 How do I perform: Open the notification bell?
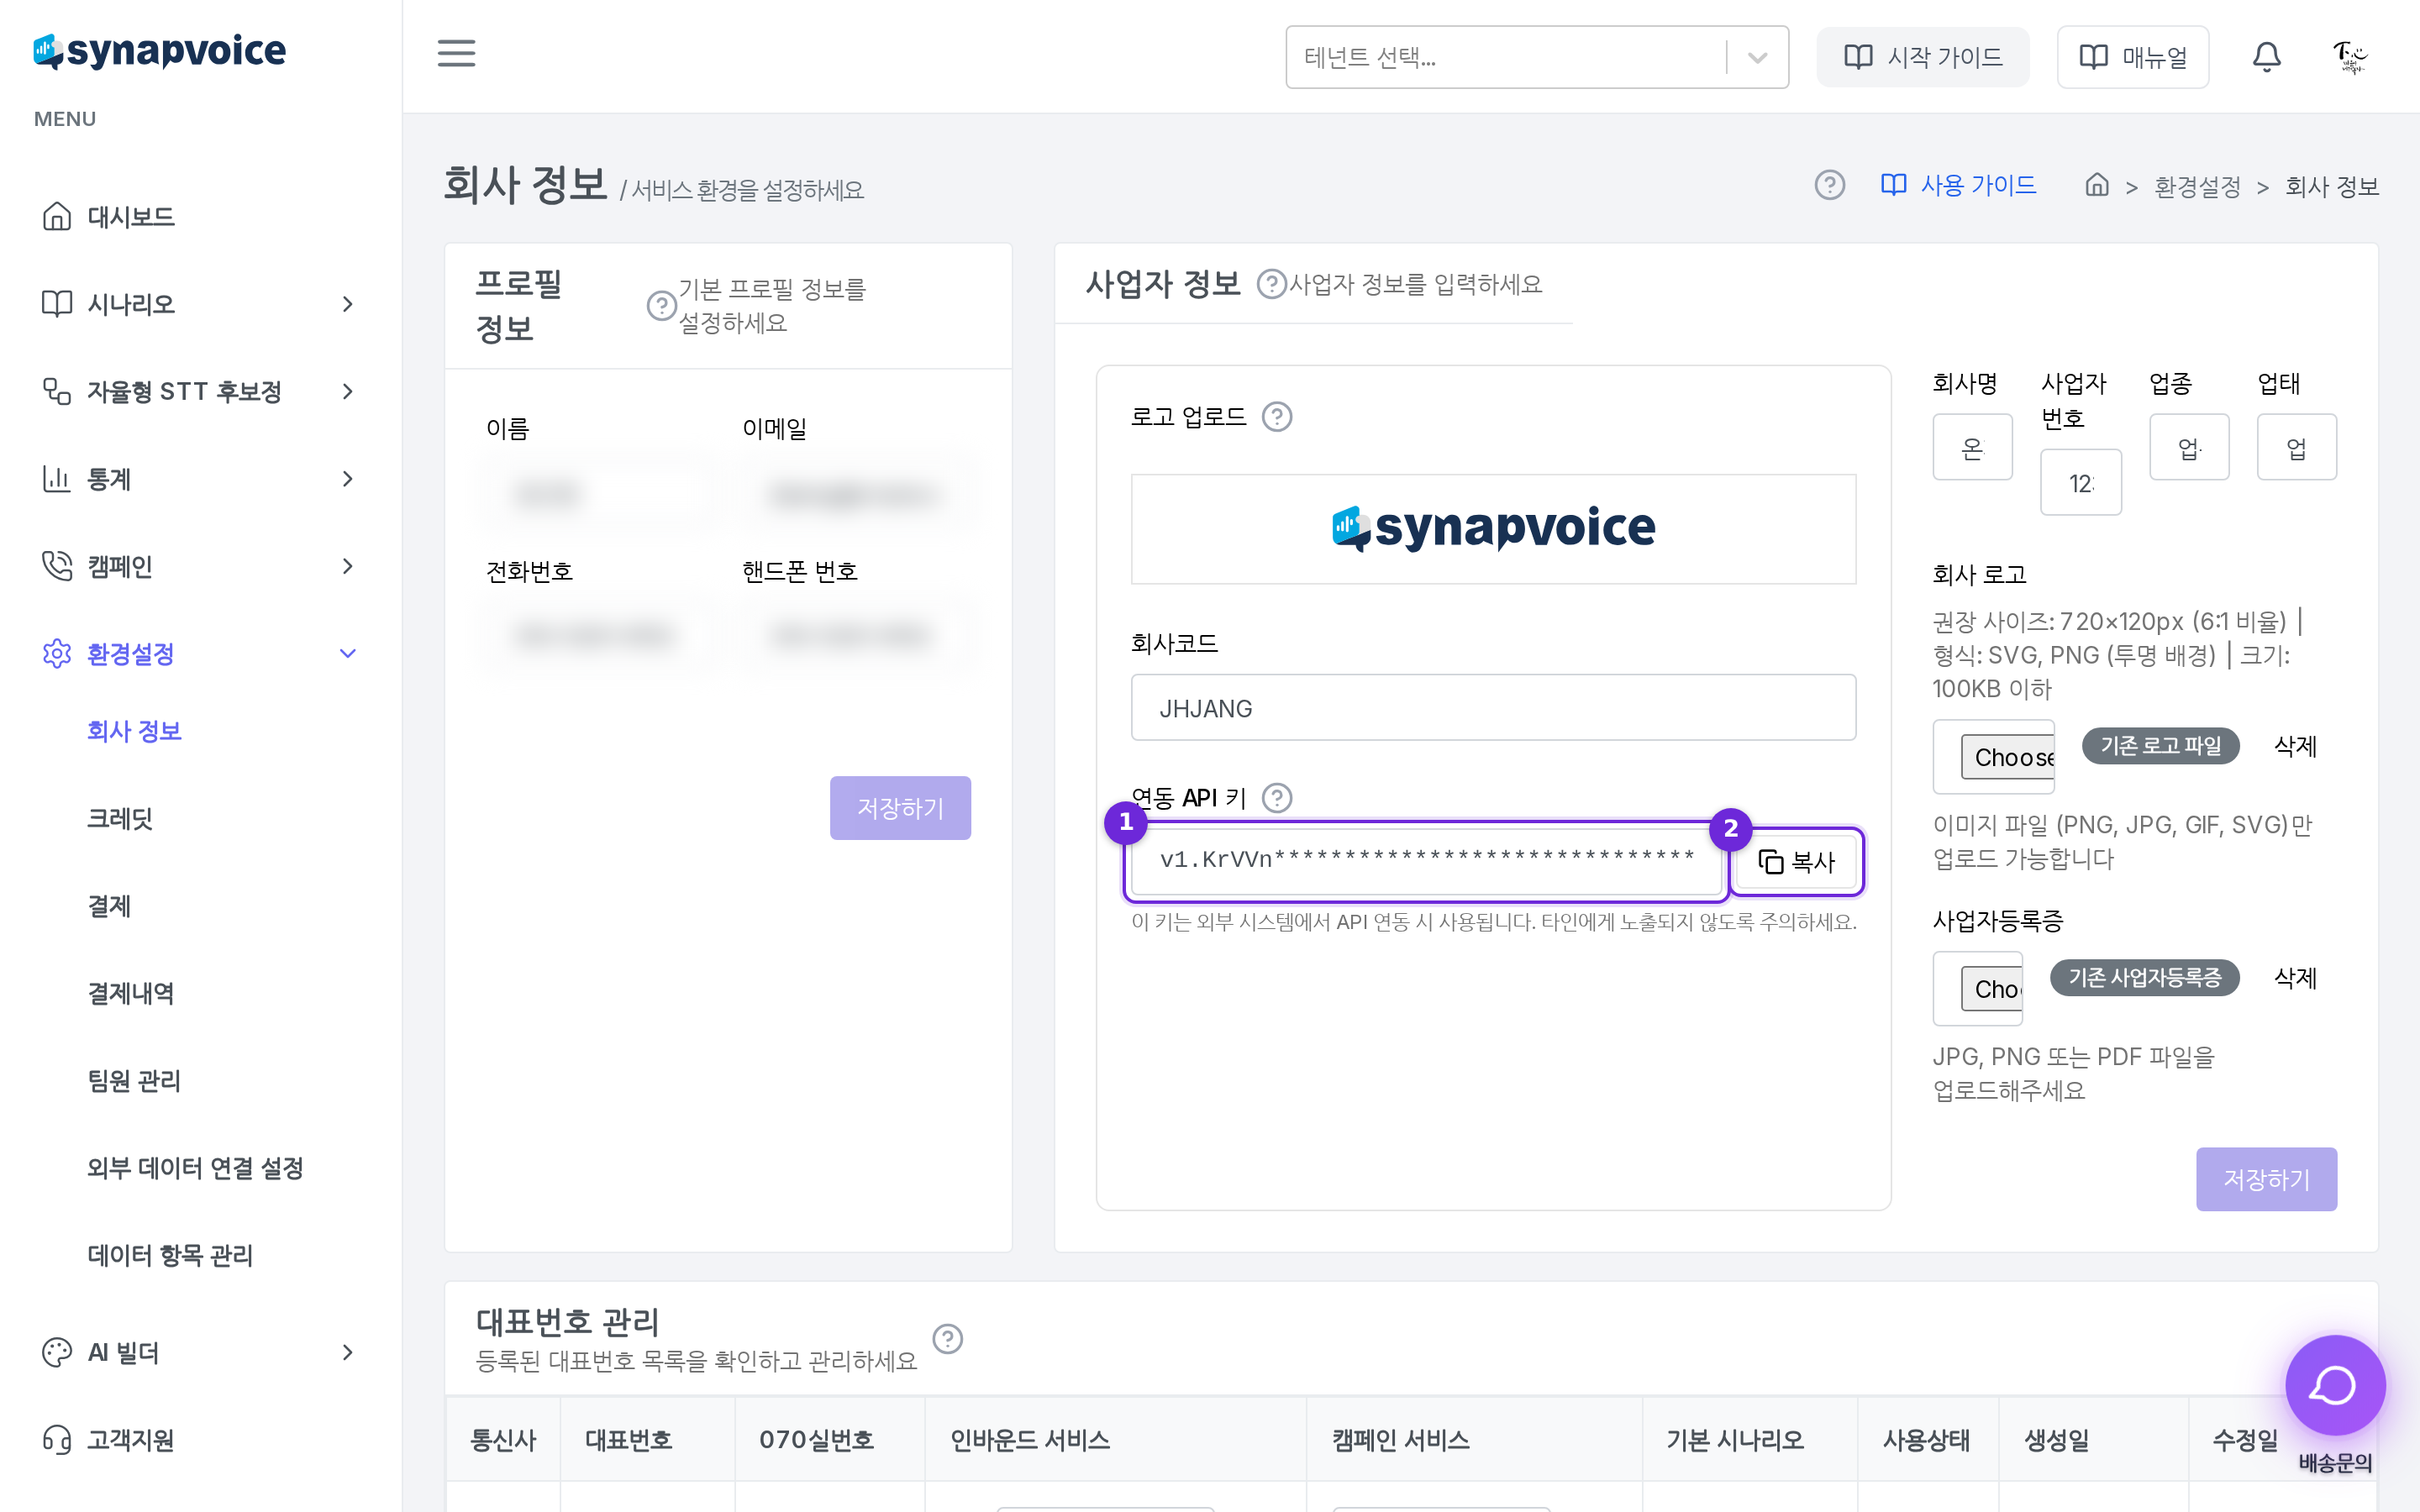click(2266, 57)
